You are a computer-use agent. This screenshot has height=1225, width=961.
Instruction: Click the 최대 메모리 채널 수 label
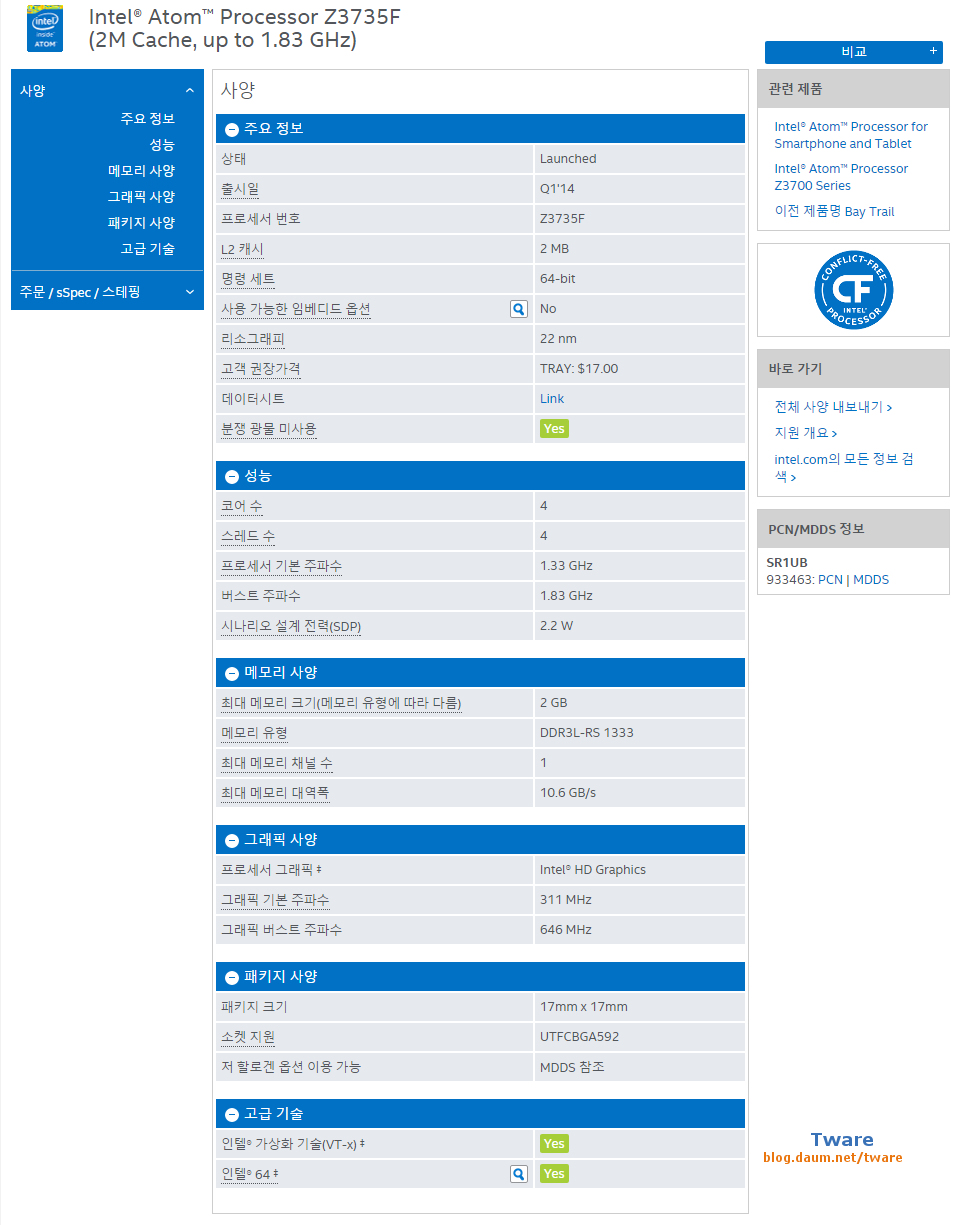point(277,763)
